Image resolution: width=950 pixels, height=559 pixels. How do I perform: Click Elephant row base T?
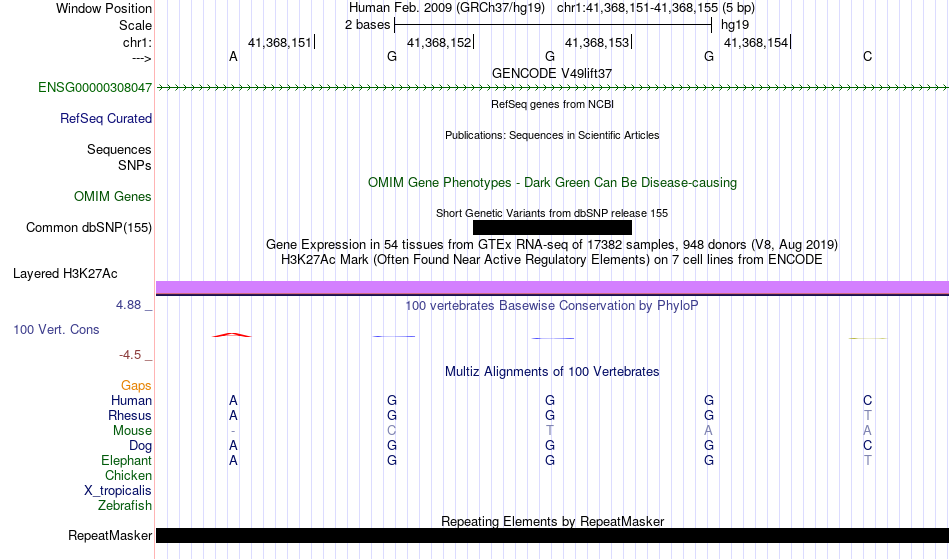coord(868,460)
